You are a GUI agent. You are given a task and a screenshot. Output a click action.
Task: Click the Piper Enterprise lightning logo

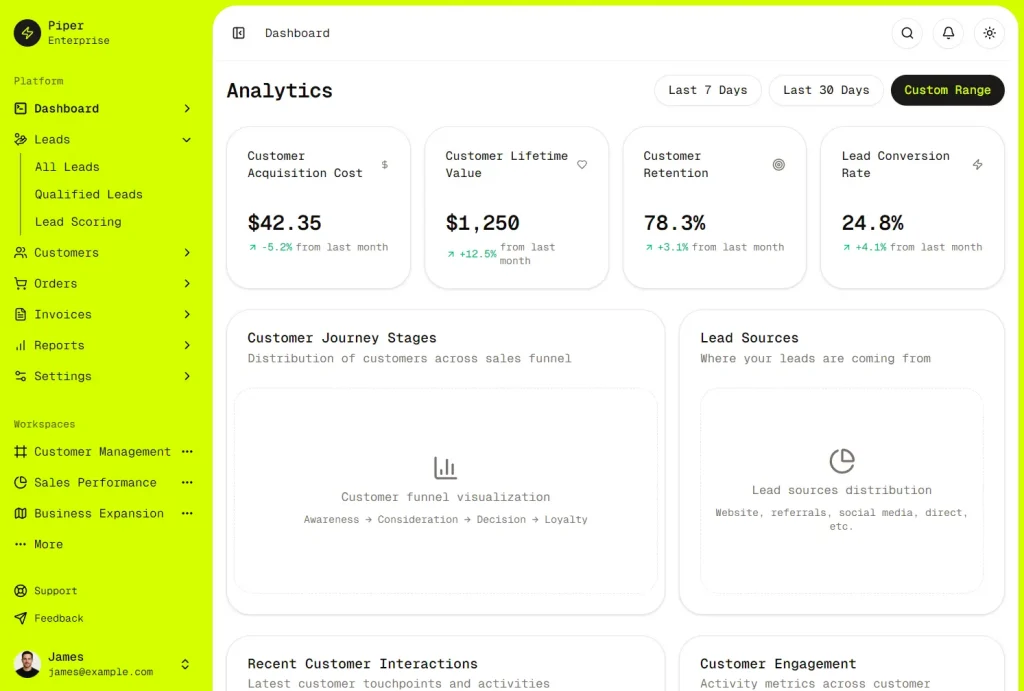(27, 33)
